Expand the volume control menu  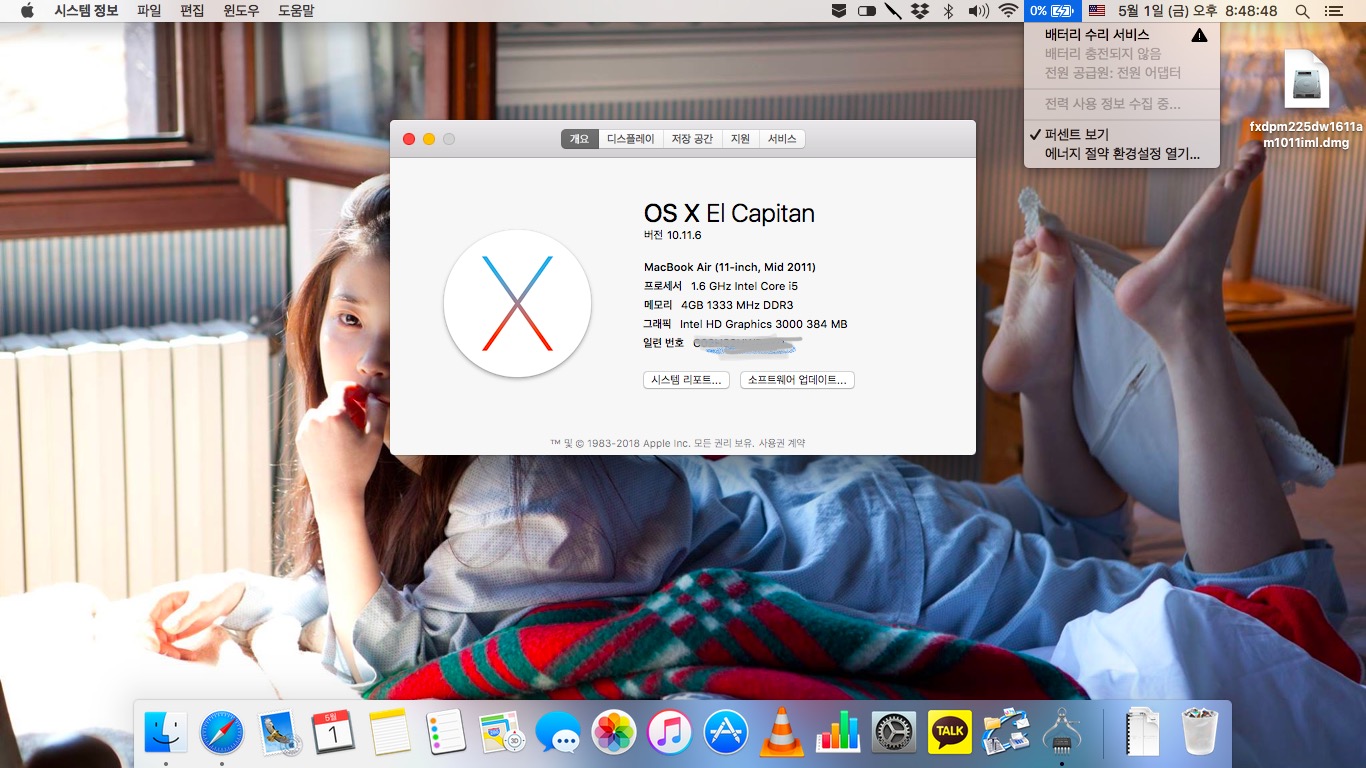pyautogui.click(x=978, y=11)
